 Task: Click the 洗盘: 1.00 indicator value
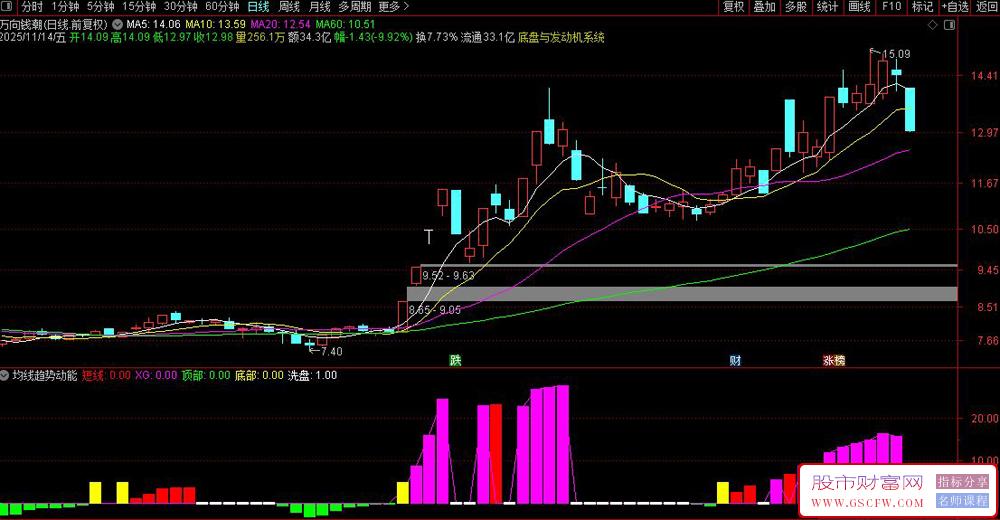(x=312, y=375)
